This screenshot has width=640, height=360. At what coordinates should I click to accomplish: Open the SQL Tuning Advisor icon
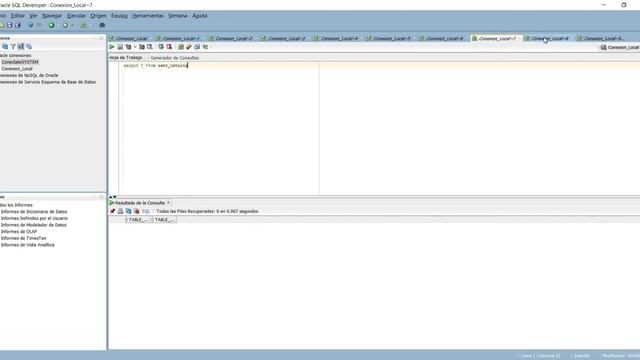150,47
